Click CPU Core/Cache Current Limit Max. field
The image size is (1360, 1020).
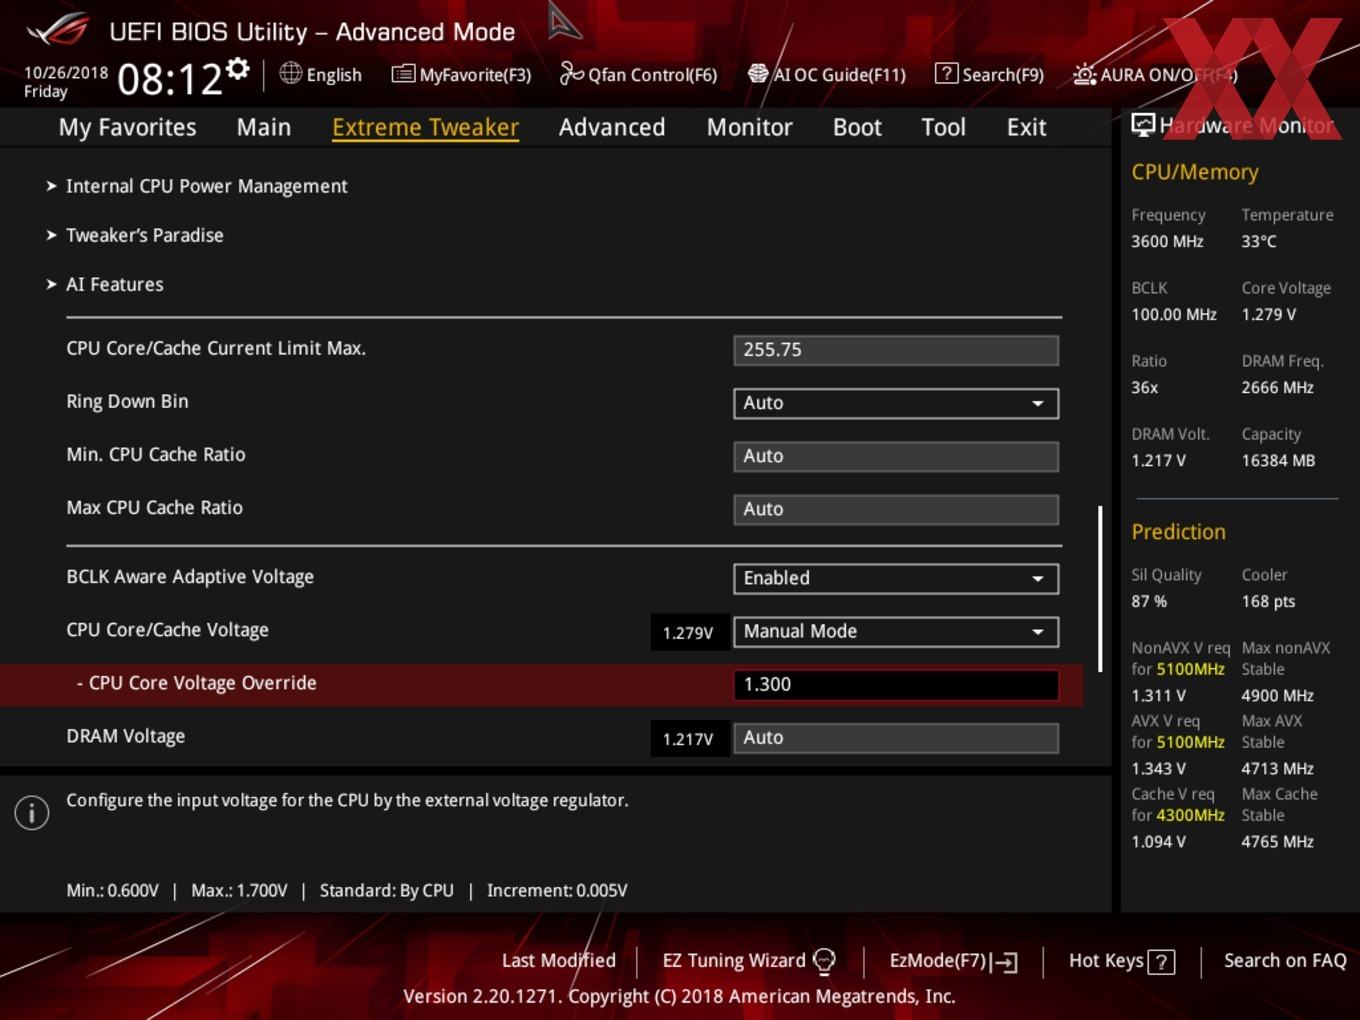(896, 350)
